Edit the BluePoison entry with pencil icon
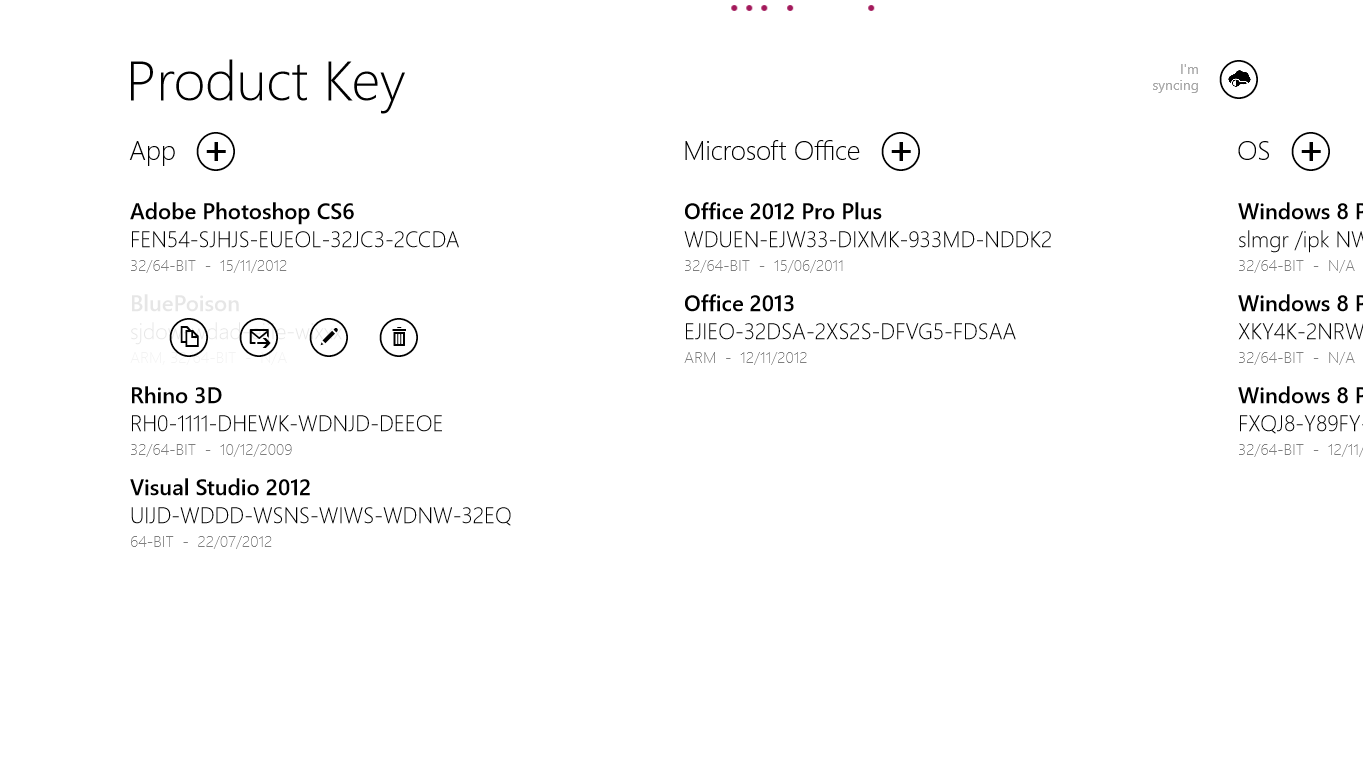 click(x=329, y=338)
